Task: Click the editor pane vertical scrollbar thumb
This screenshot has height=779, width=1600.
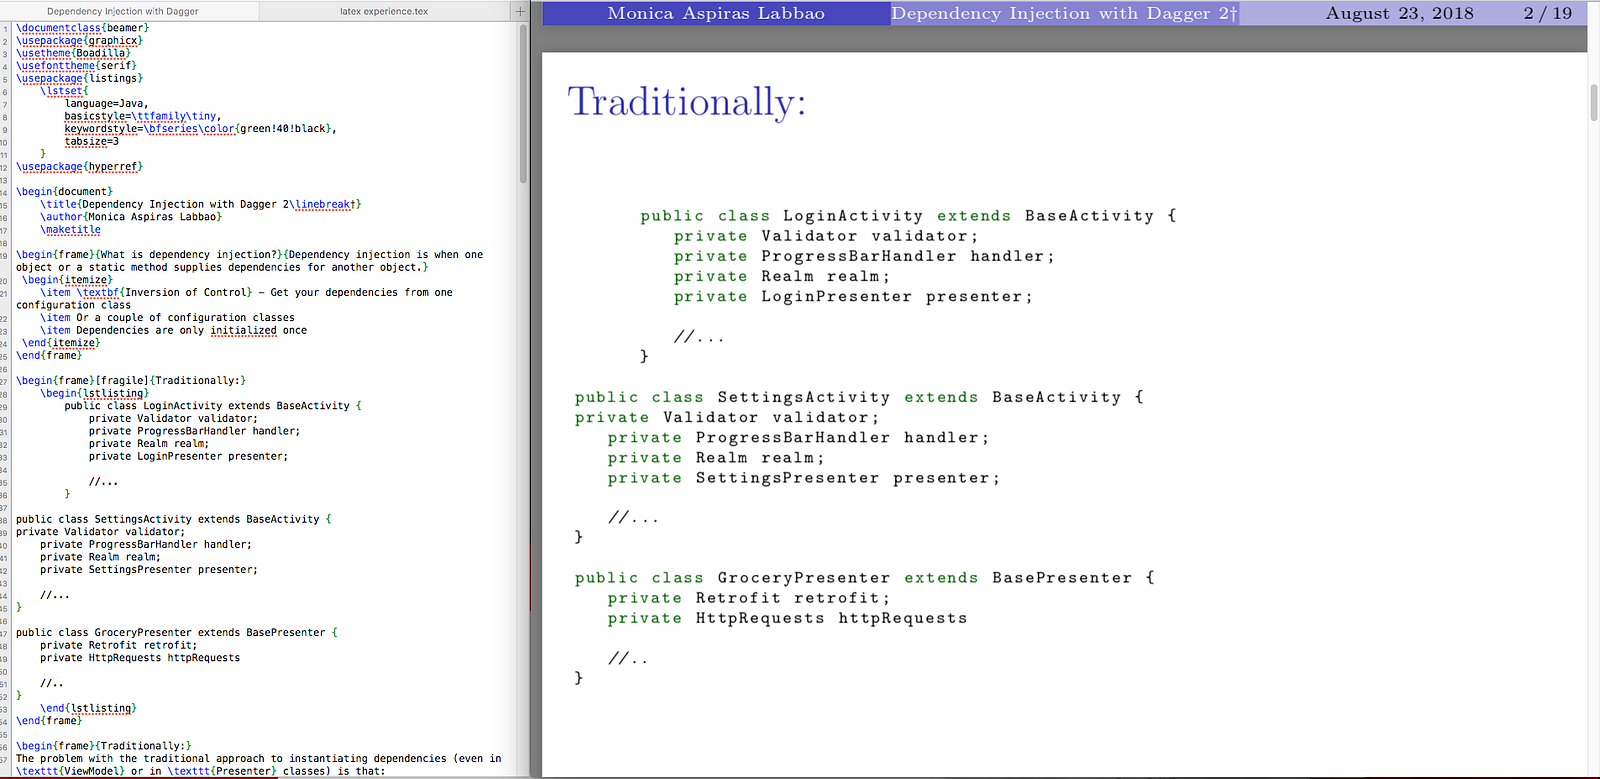Action: tap(523, 103)
